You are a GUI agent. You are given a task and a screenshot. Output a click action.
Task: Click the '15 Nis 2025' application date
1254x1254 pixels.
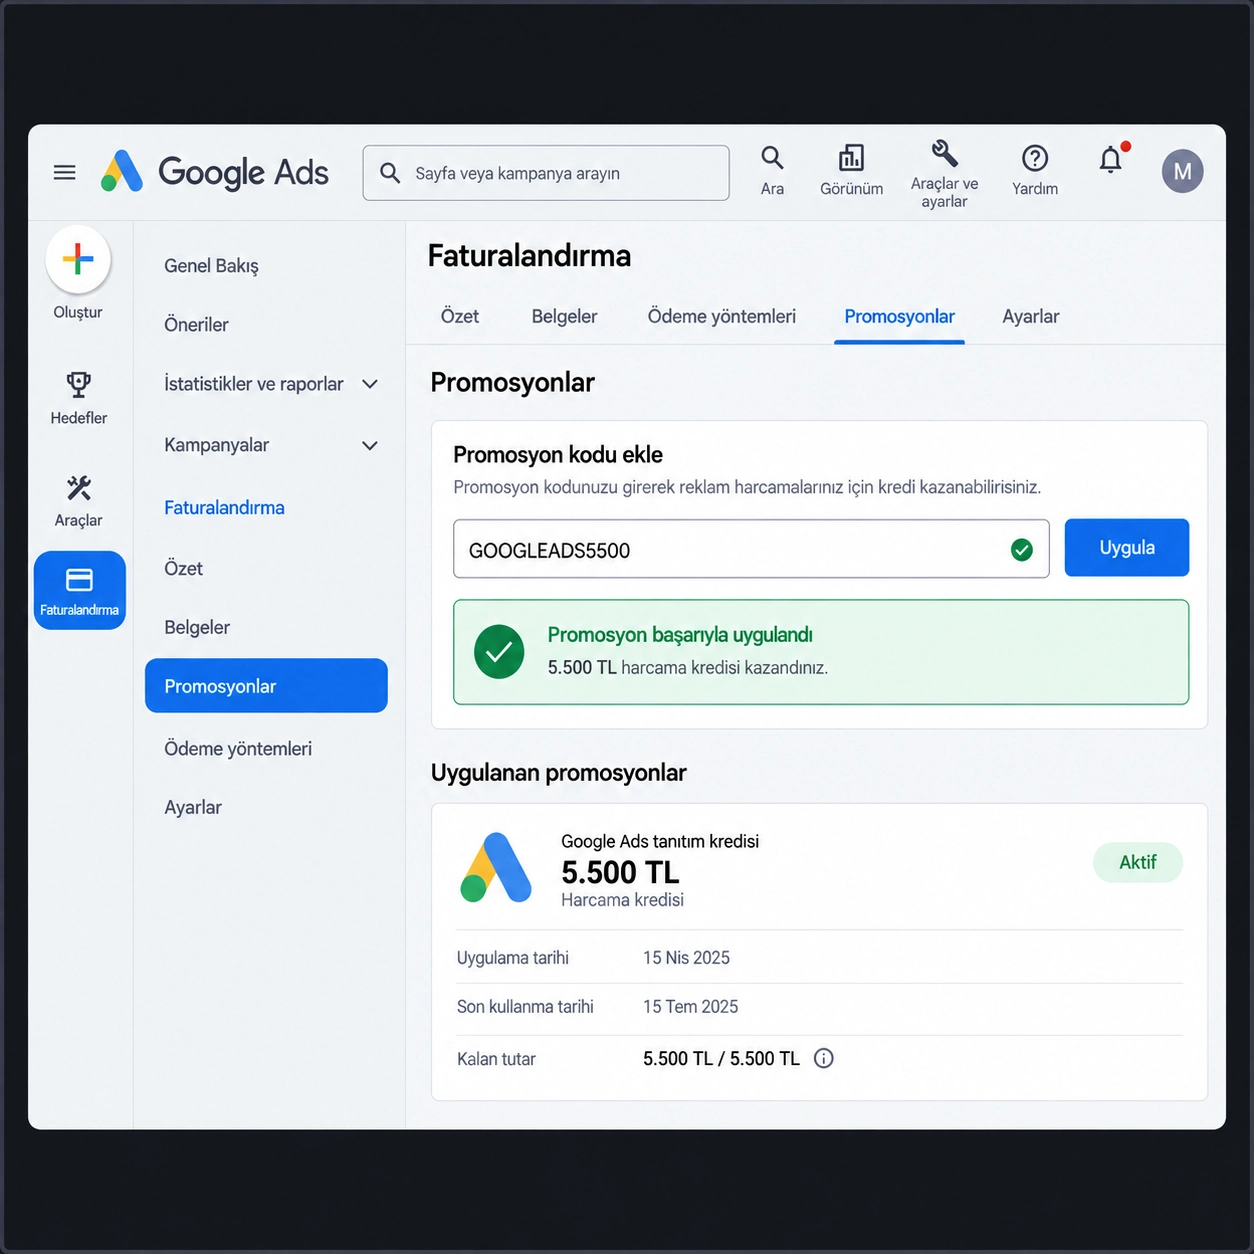point(686,958)
